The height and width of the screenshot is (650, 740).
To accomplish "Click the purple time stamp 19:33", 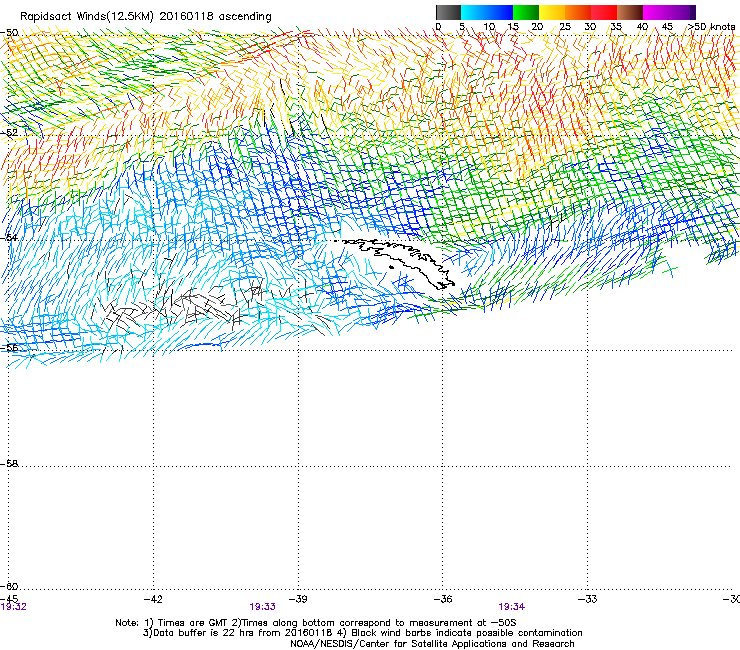I will tap(262, 607).
